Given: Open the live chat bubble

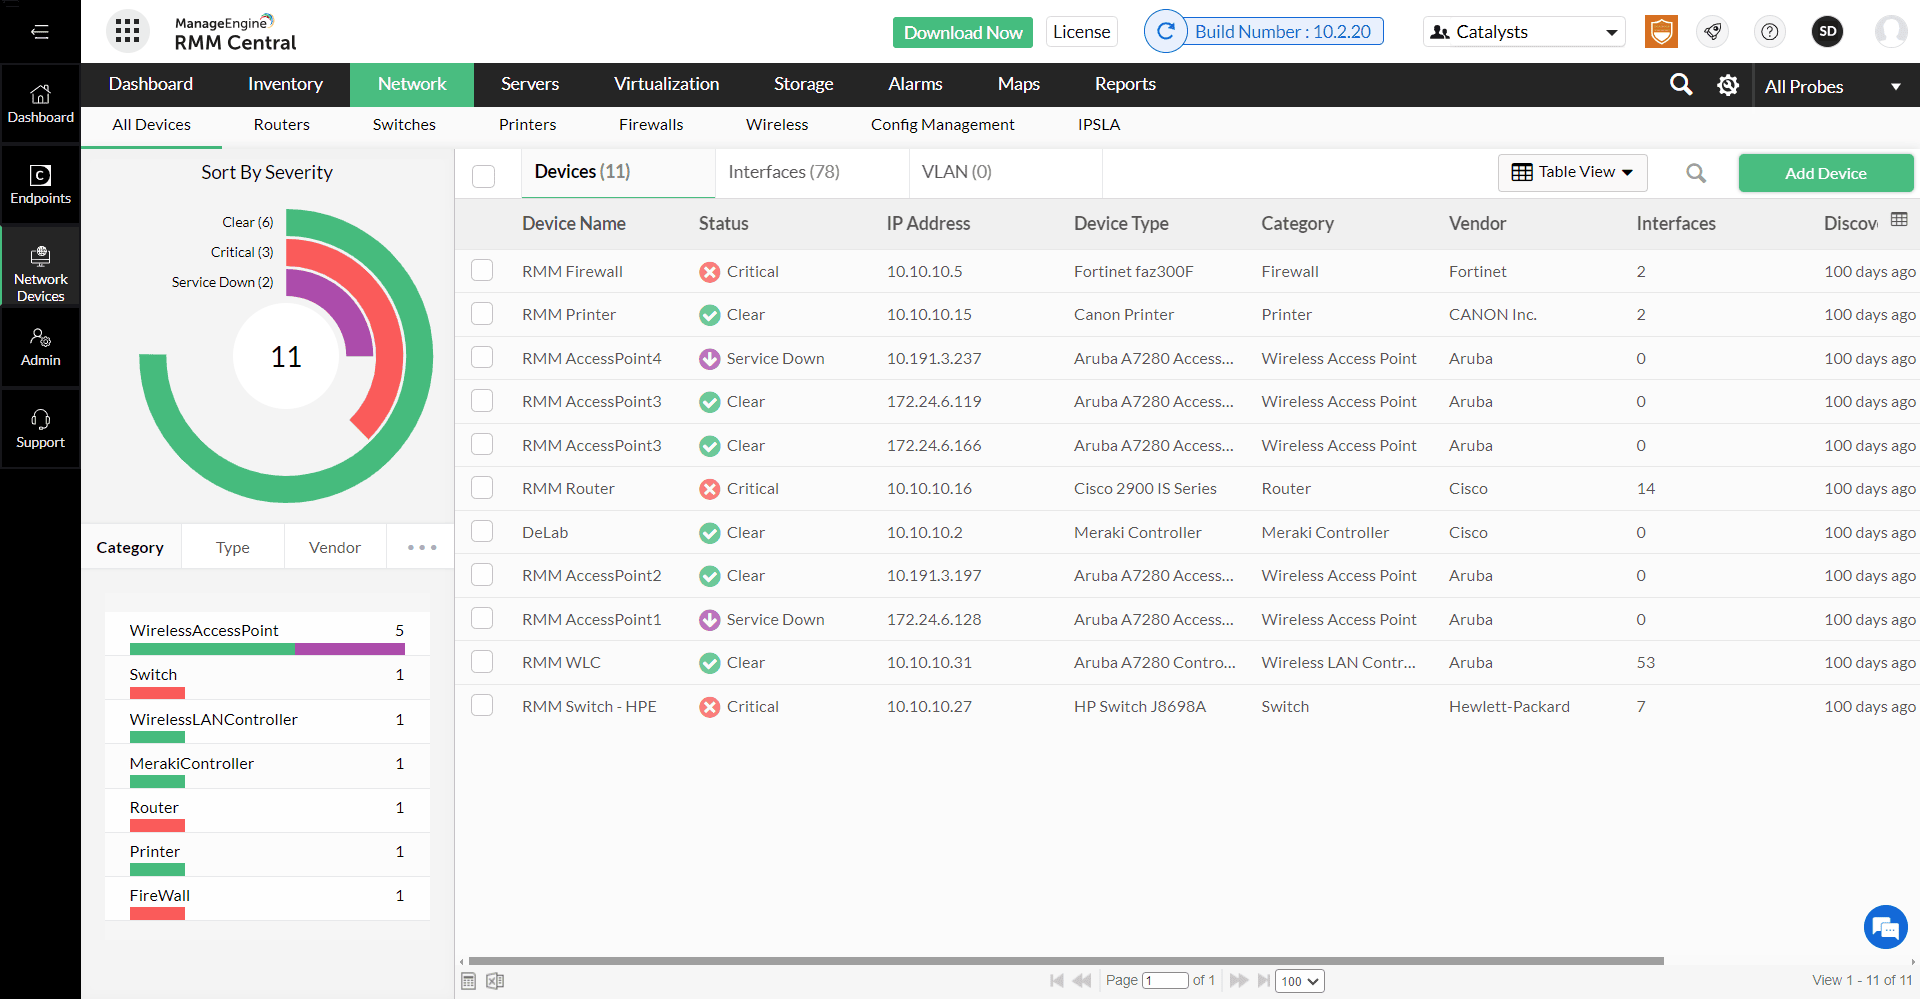Looking at the screenshot, I should pyautogui.click(x=1885, y=927).
